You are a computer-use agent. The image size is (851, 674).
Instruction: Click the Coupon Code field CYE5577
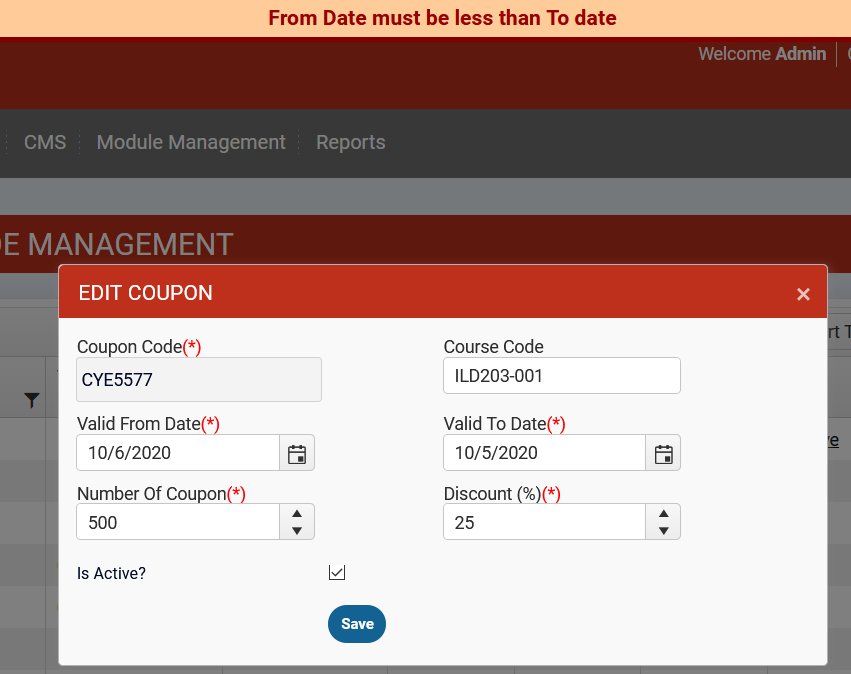(199, 380)
